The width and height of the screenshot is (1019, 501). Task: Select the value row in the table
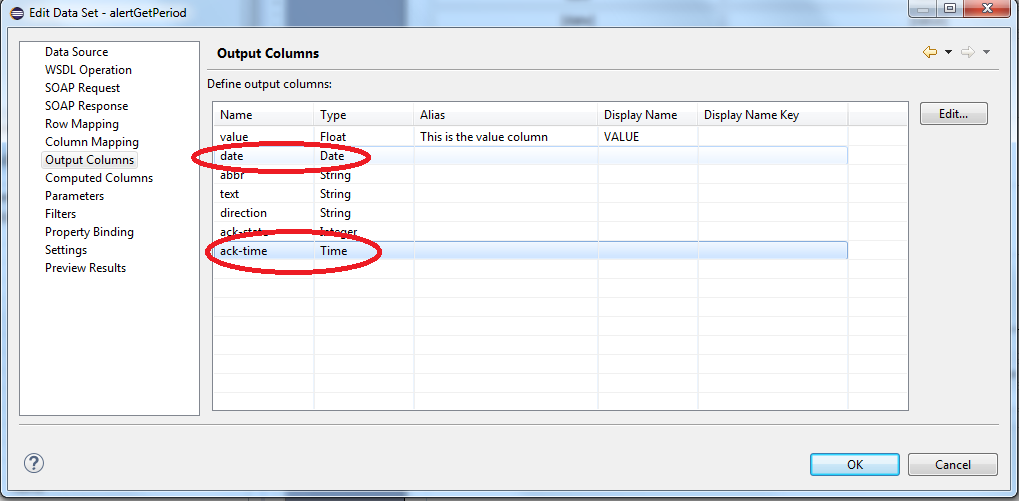[234, 137]
